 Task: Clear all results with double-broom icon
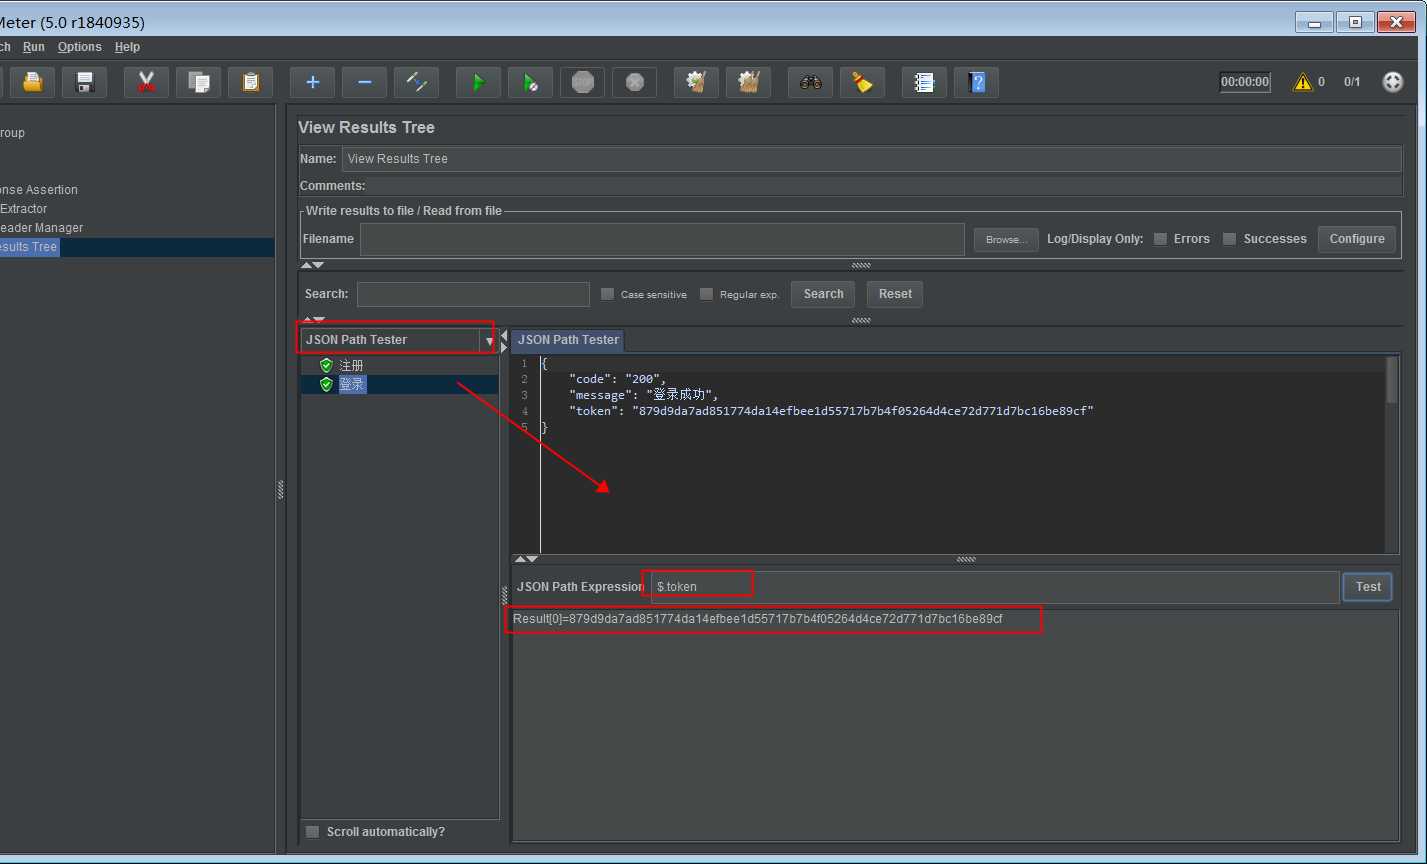tap(749, 82)
